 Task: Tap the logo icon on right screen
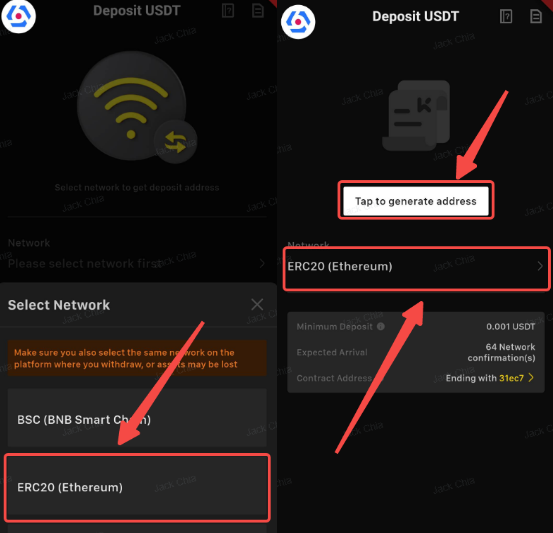pyautogui.click(x=298, y=22)
